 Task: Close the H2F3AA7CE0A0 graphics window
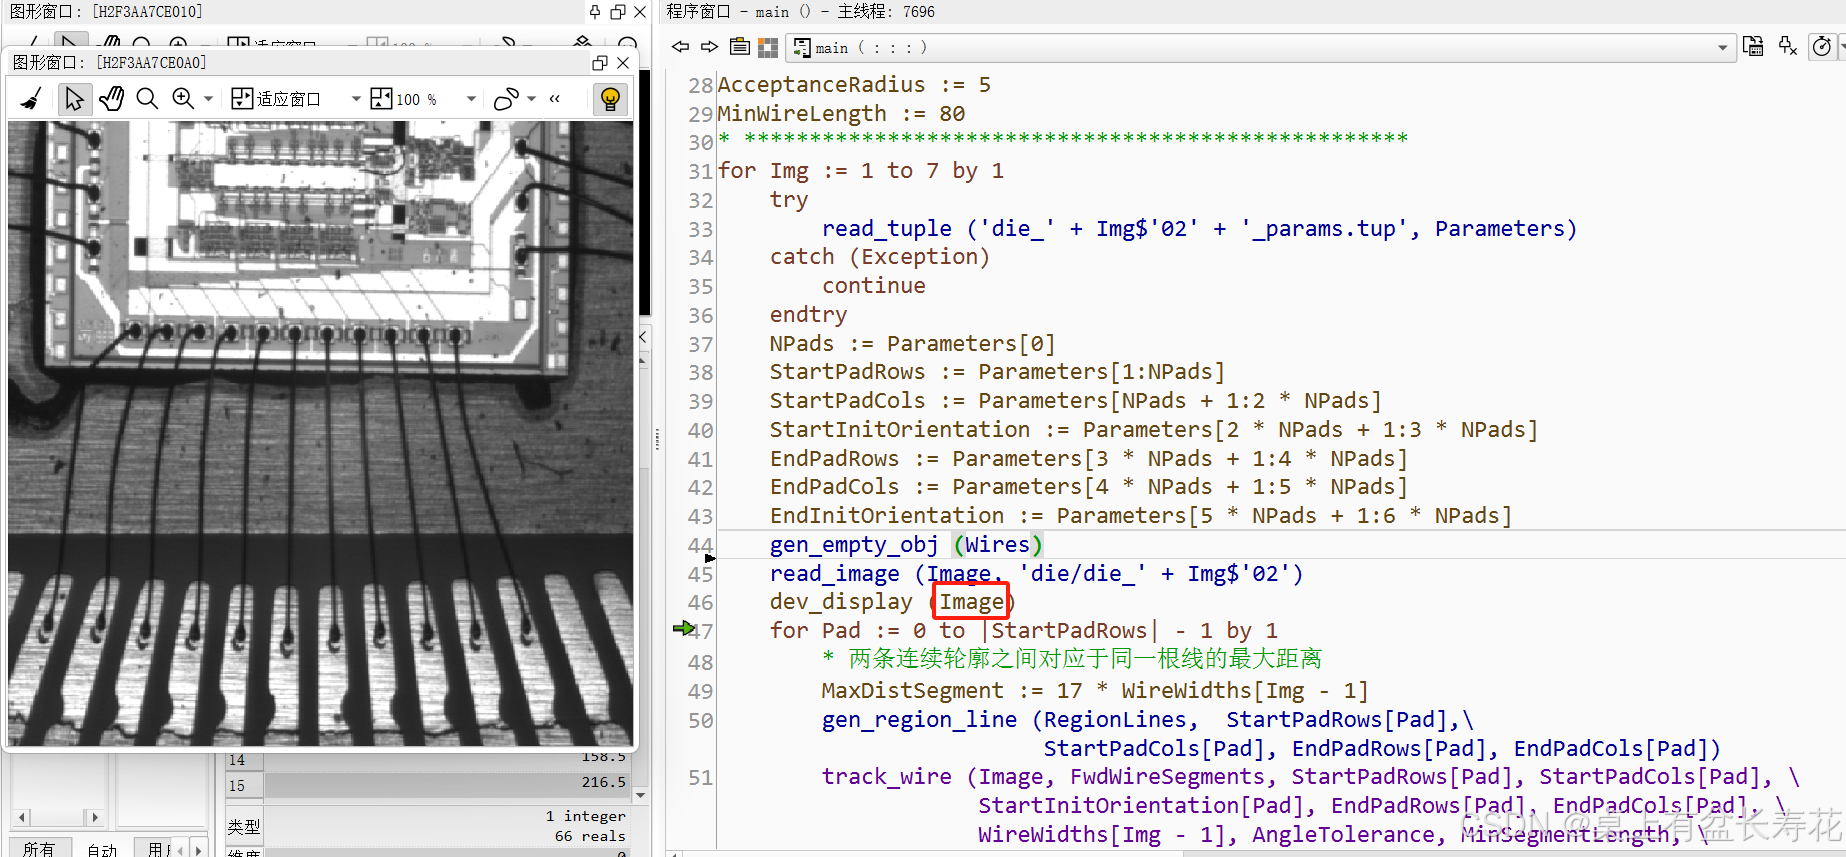coord(623,63)
